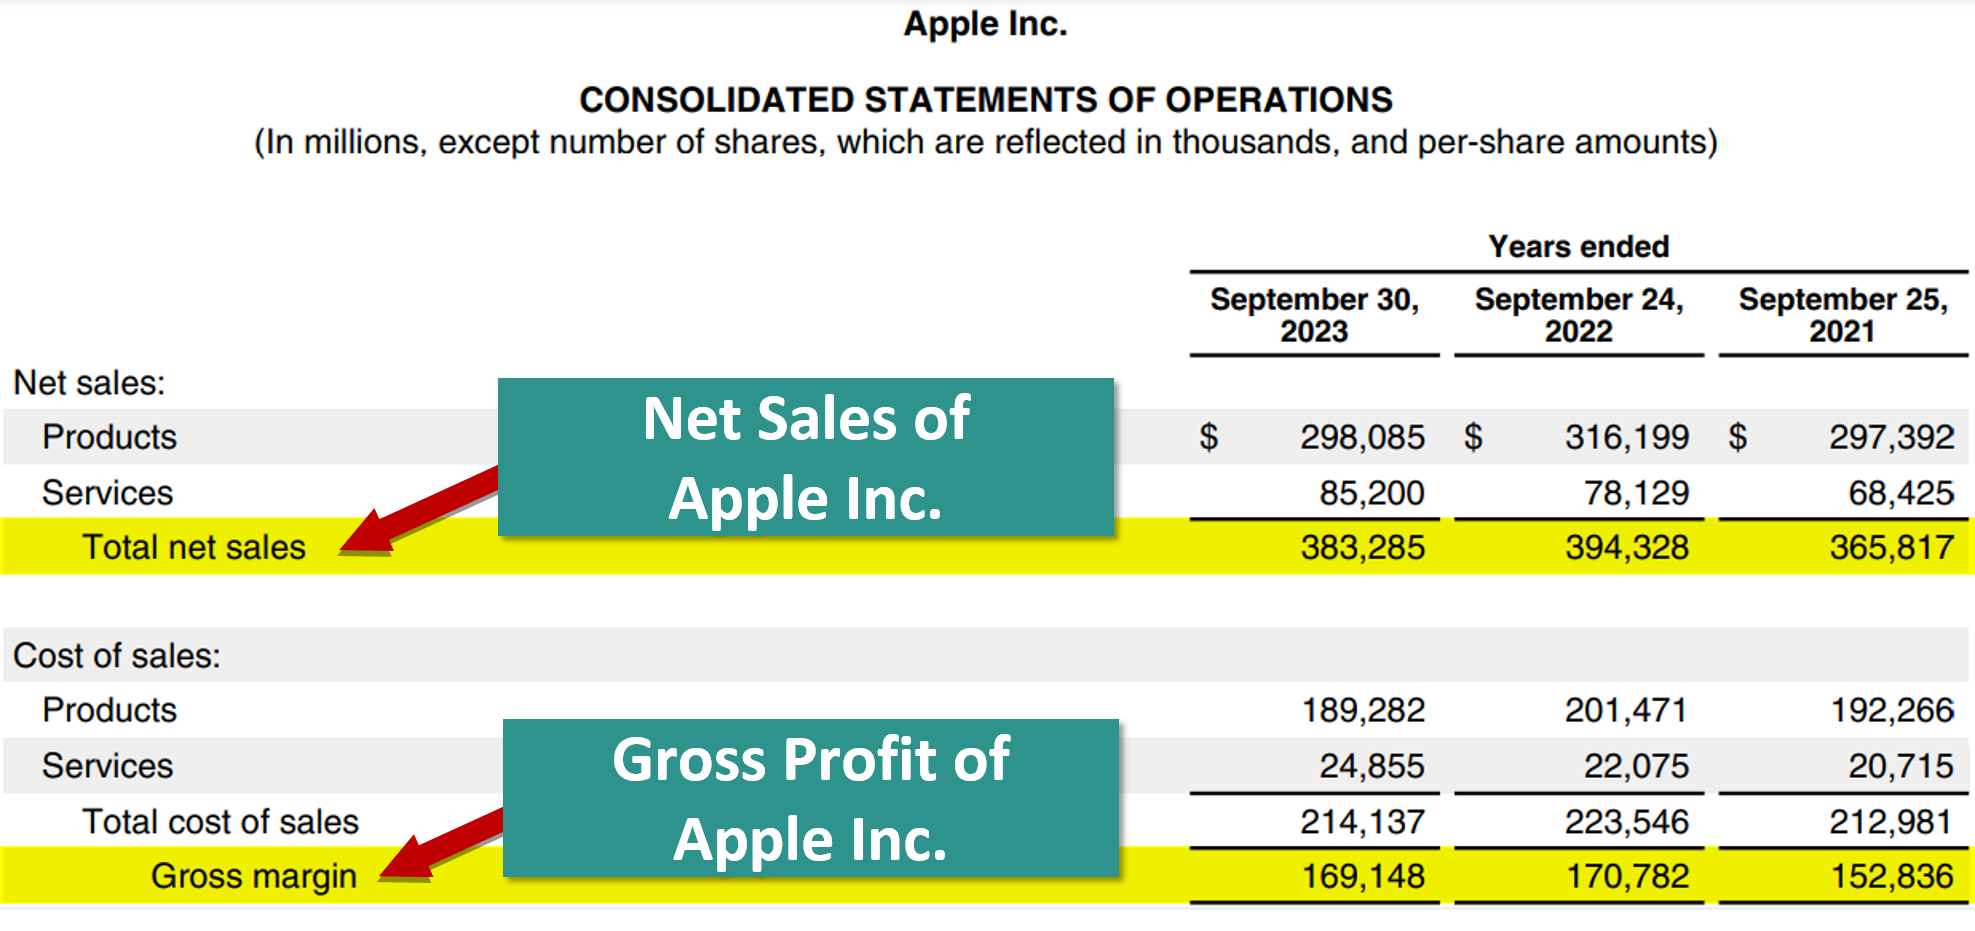Click the 2022 total net sales value 394,328
The width and height of the screenshot is (1975, 931).
(x=1627, y=547)
